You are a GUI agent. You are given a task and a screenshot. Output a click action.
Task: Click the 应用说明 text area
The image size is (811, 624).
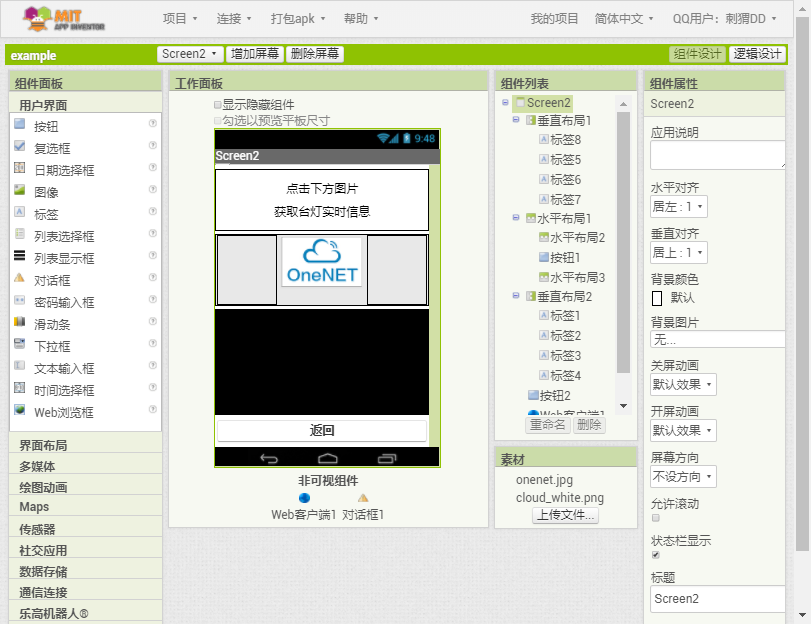pyautogui.click(x=717, y=155)
